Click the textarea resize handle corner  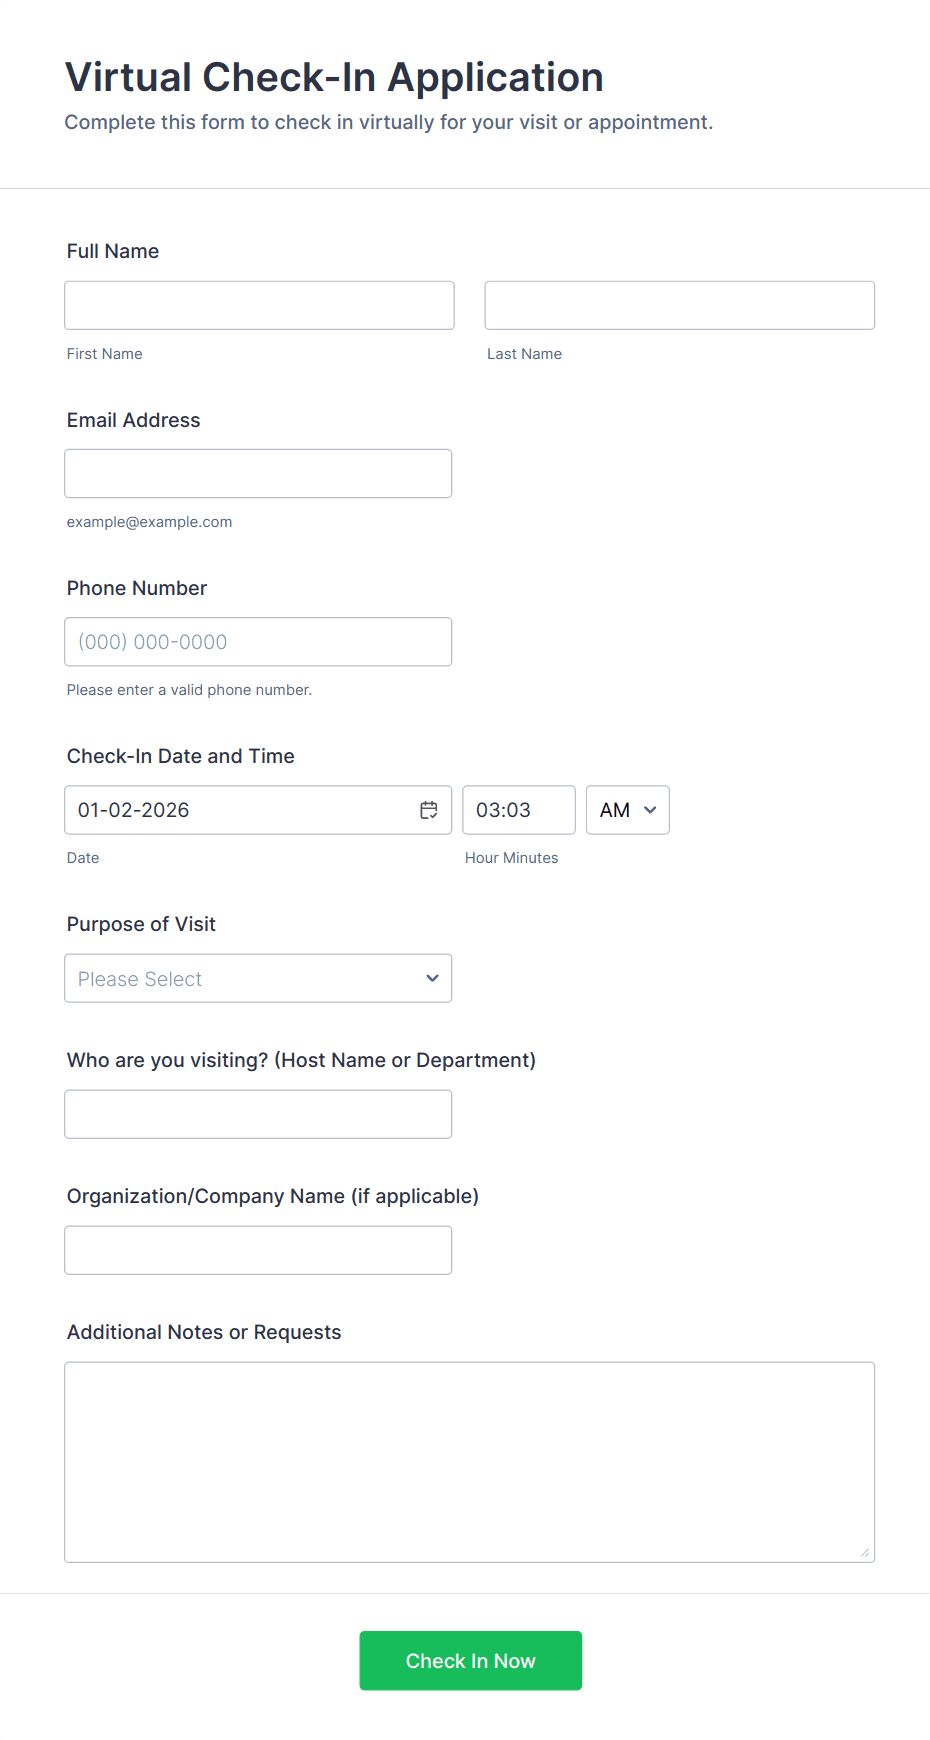(x=865, y=1552)
